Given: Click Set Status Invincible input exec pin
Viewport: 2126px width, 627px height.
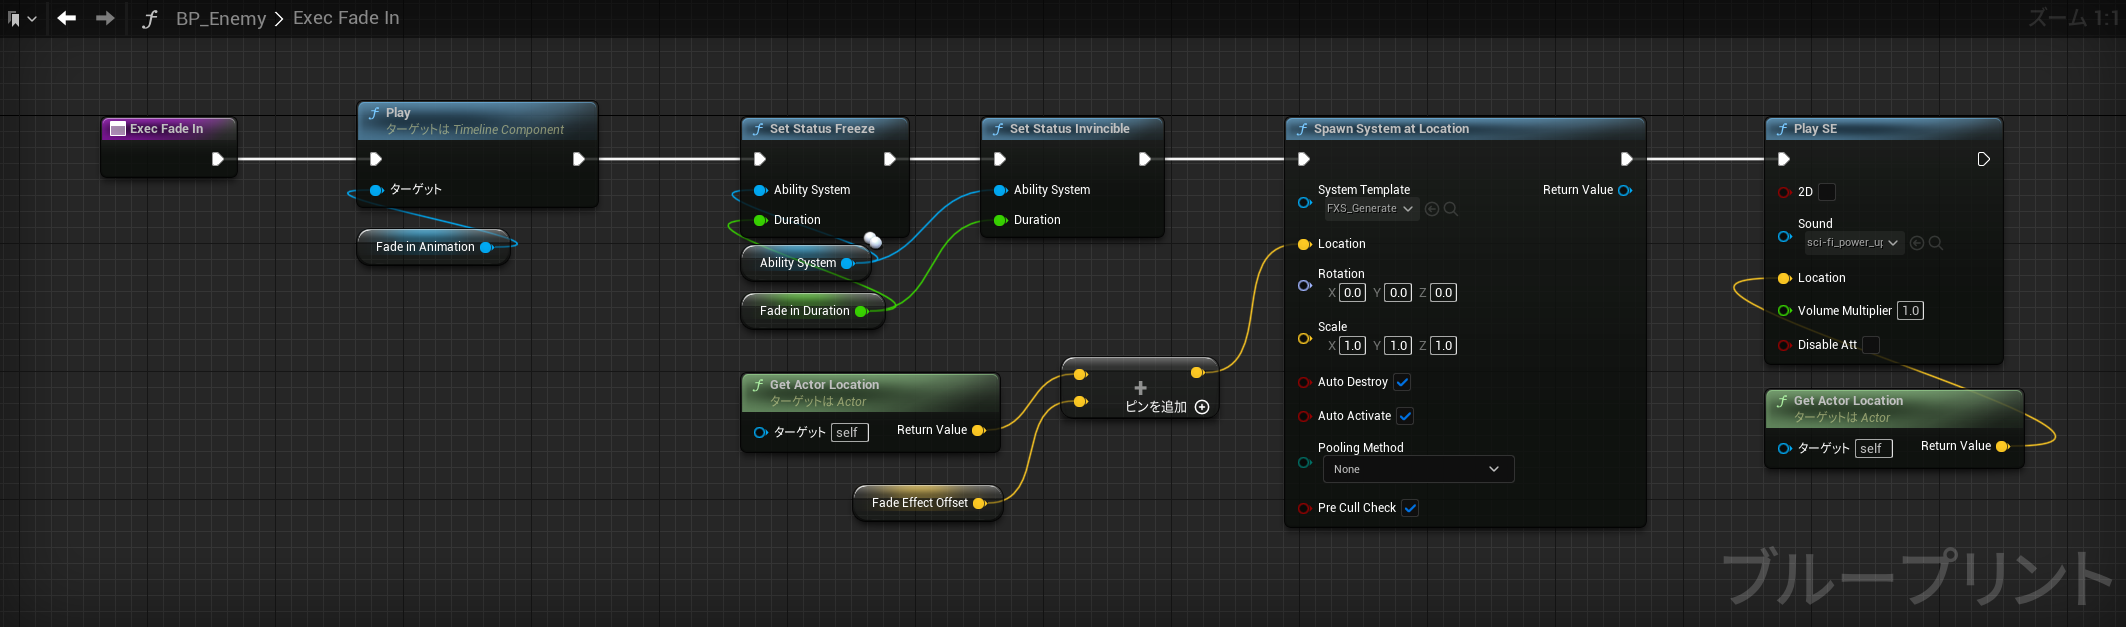Looking at the screenshot, I should (1000, 159).
